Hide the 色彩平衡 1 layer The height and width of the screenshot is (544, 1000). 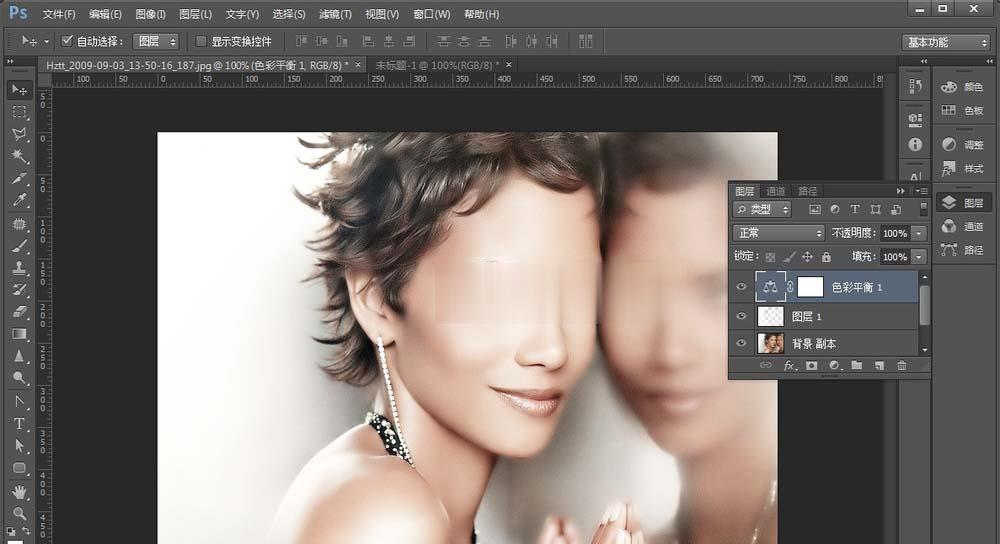click(741, 287)
